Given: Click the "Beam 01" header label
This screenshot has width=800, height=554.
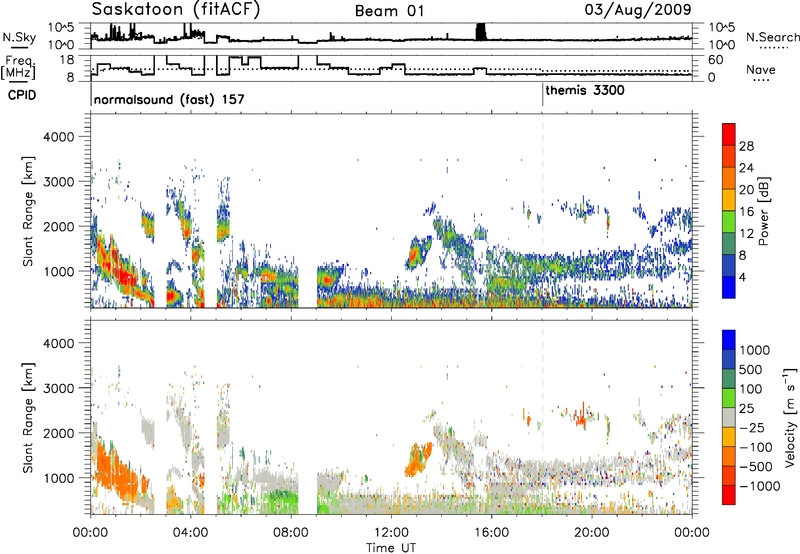Looking at the screenshot, I should 390,11.
